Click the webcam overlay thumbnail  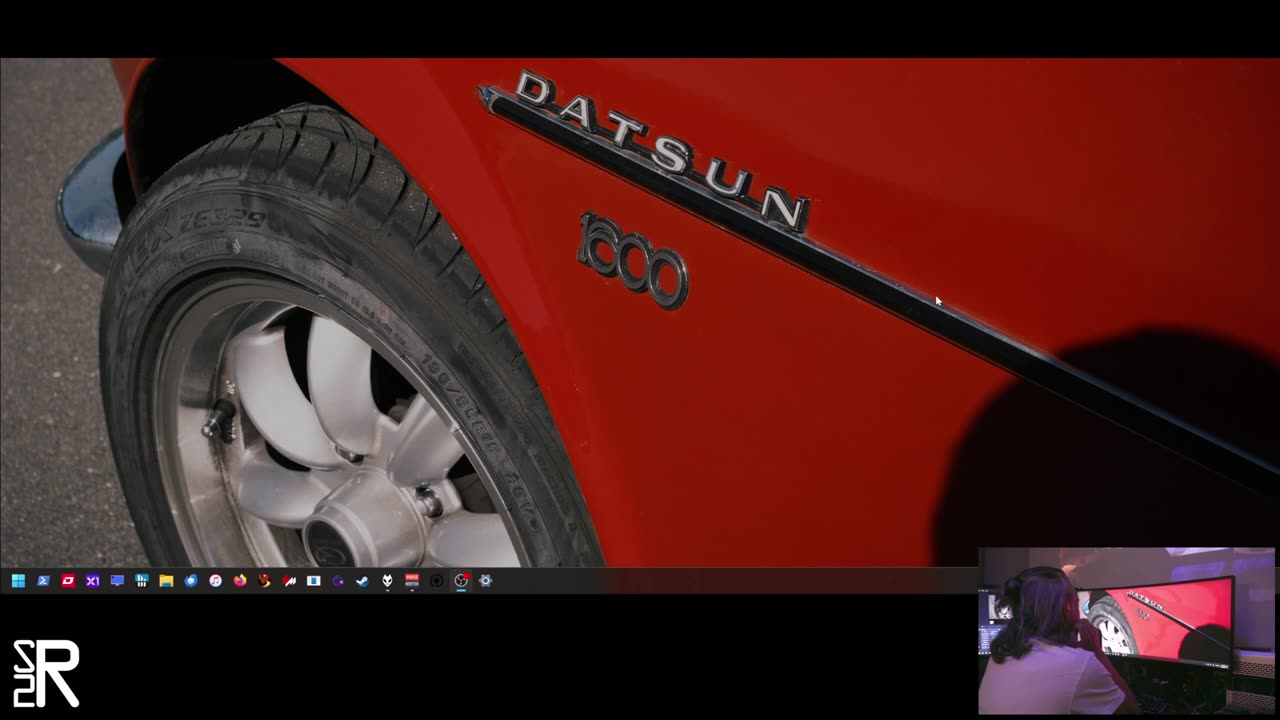pos(1126,631)
